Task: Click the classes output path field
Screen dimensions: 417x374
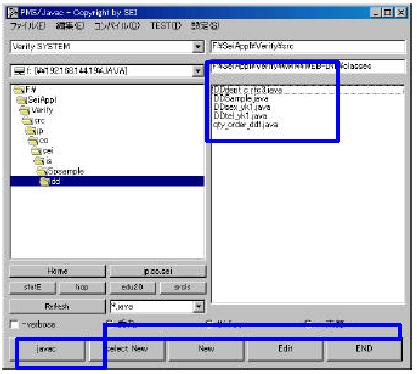Action: pyautogui.click(x=308, y=66)
